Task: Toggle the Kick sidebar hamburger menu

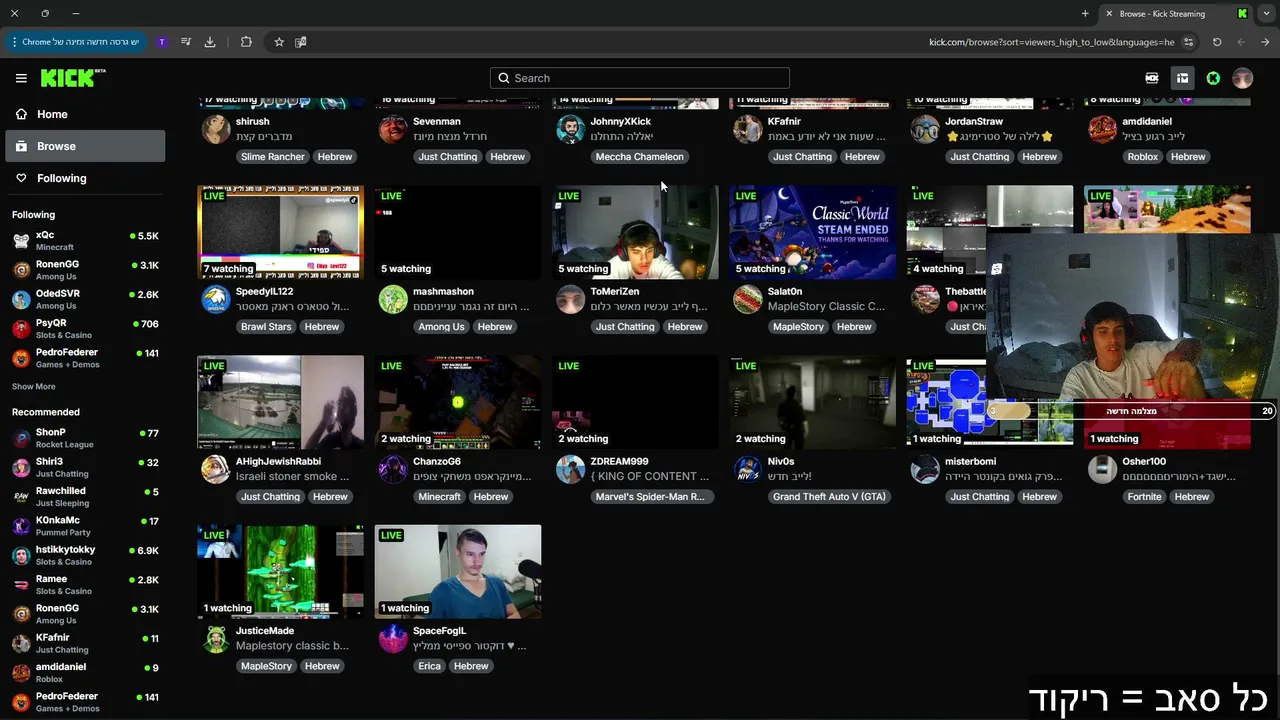Action: tap(21, 78)
